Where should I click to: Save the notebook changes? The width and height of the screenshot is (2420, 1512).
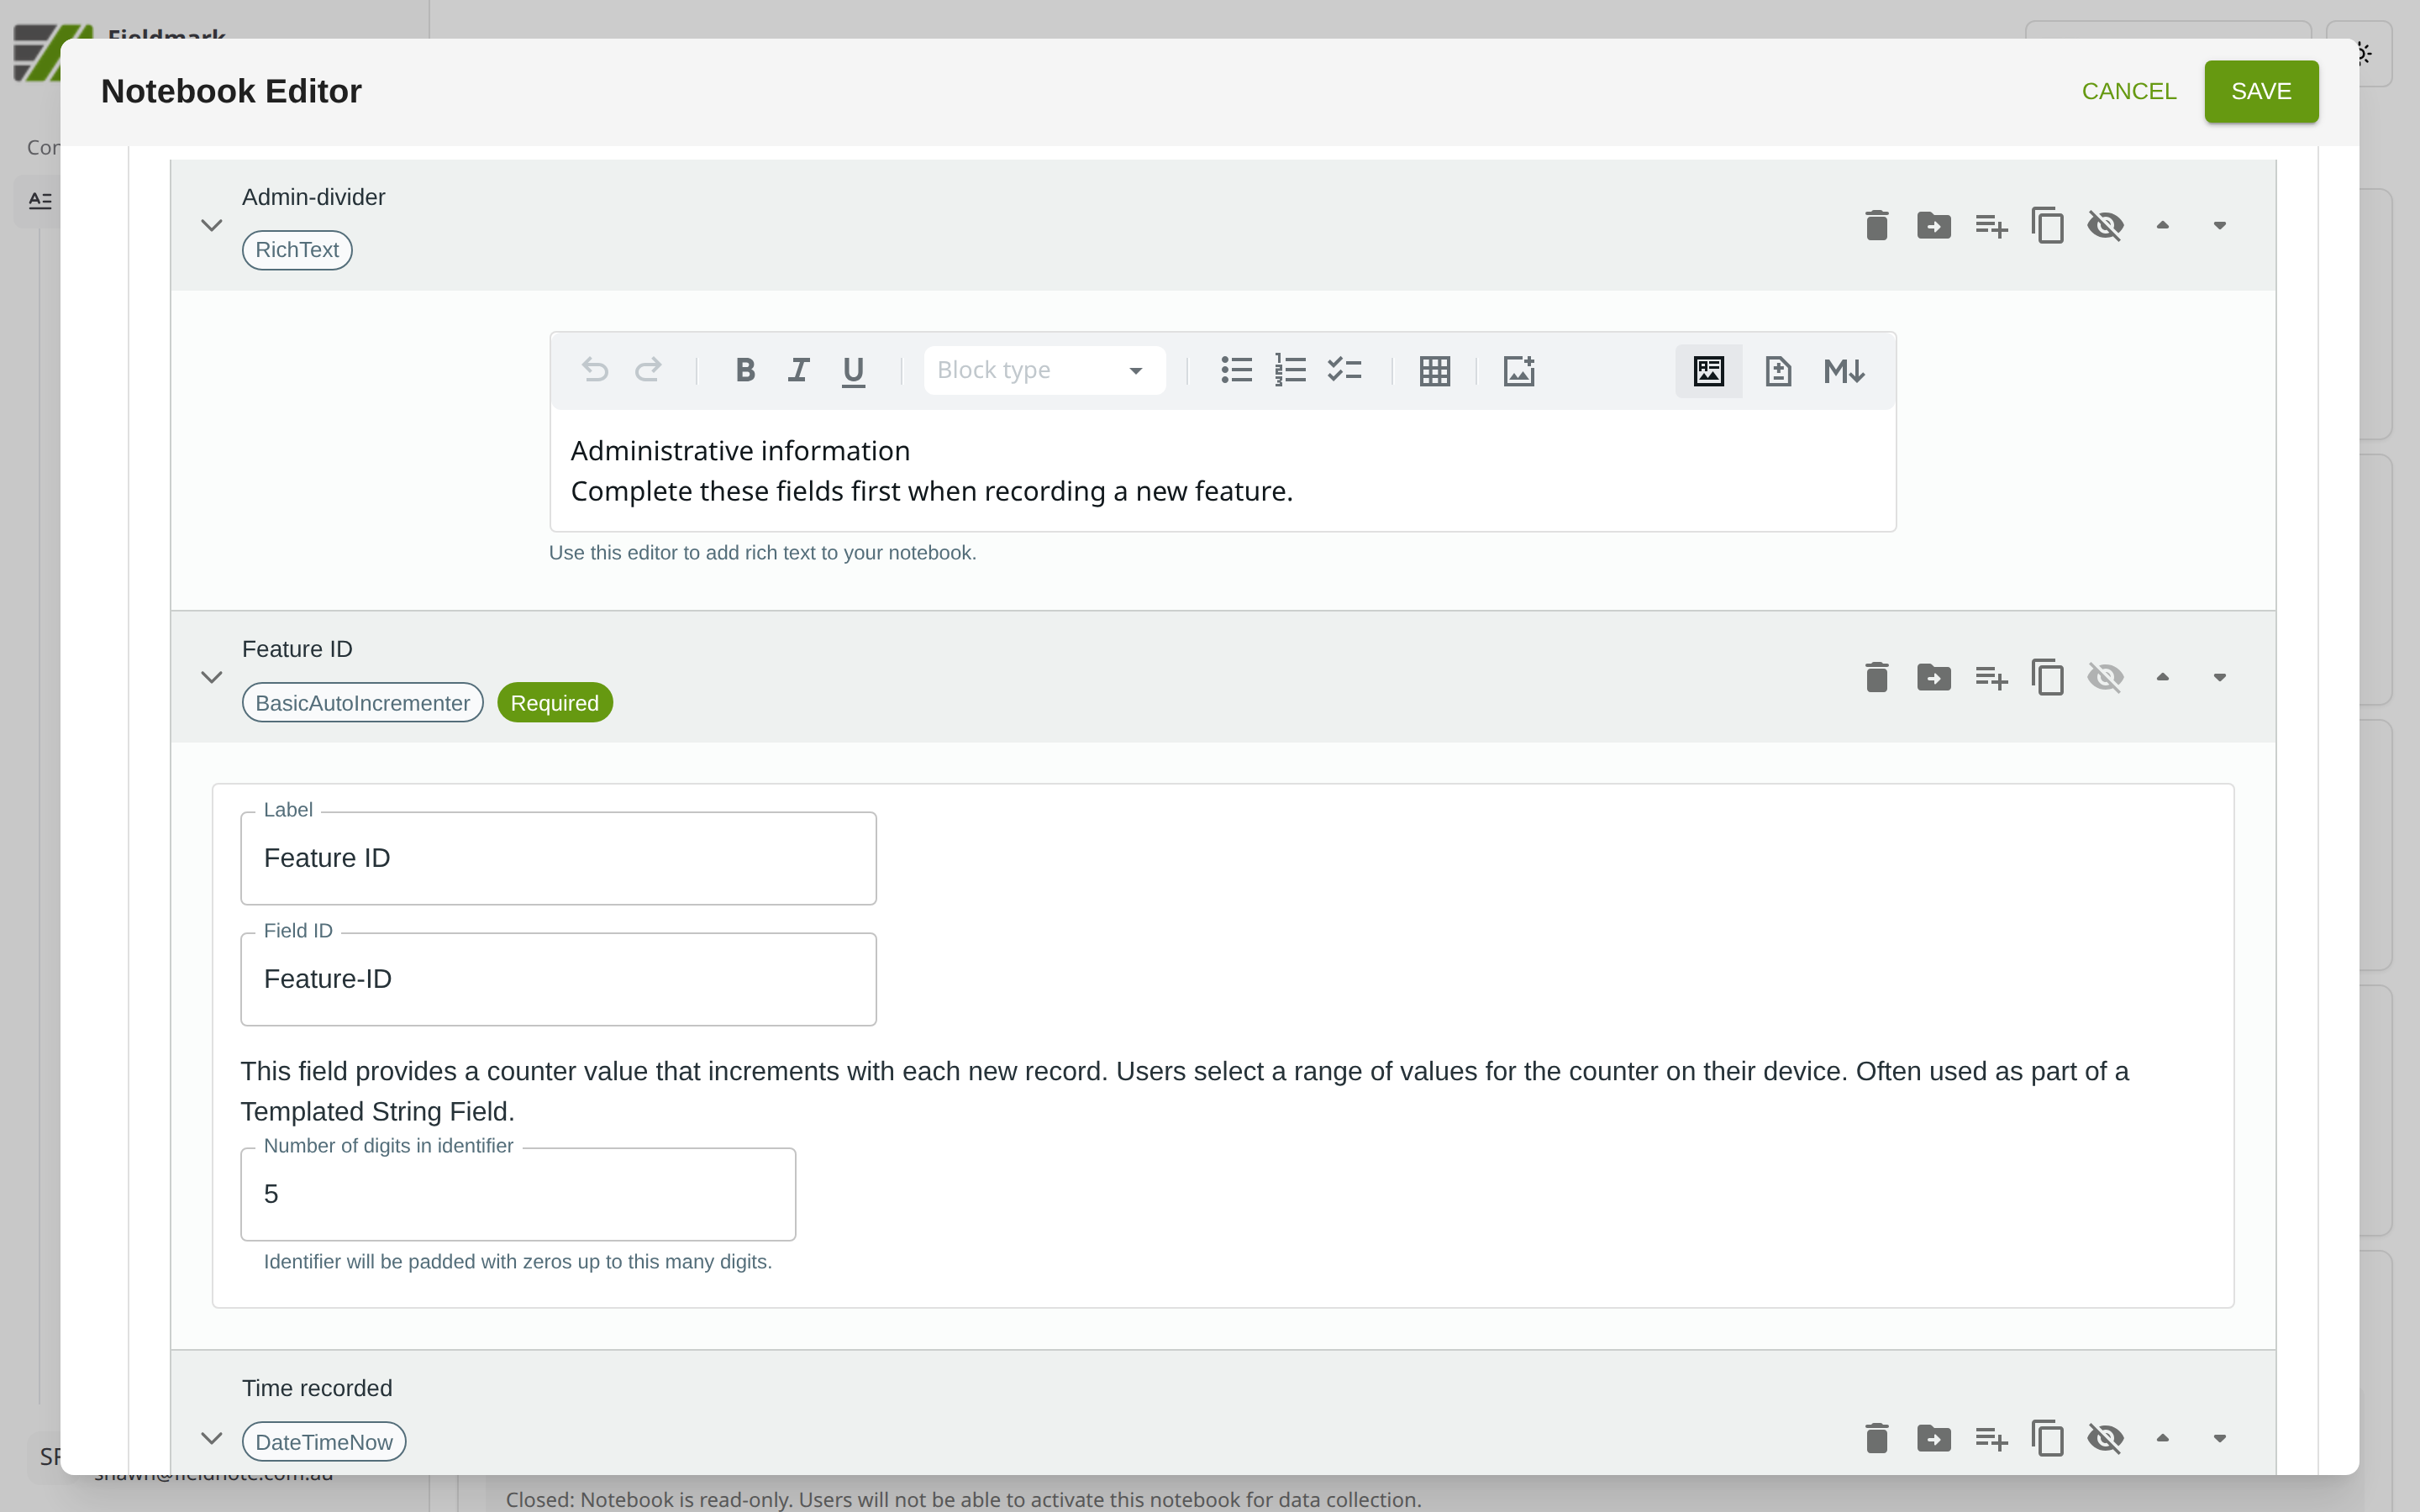point(2260,92)
